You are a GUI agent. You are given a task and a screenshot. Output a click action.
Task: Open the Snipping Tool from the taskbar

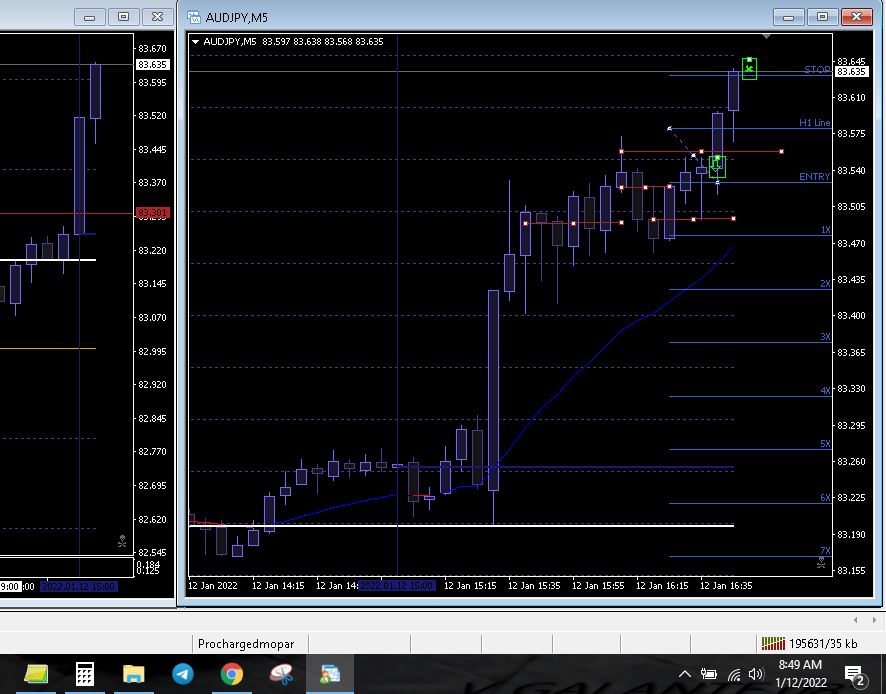(x=281, y=674)
